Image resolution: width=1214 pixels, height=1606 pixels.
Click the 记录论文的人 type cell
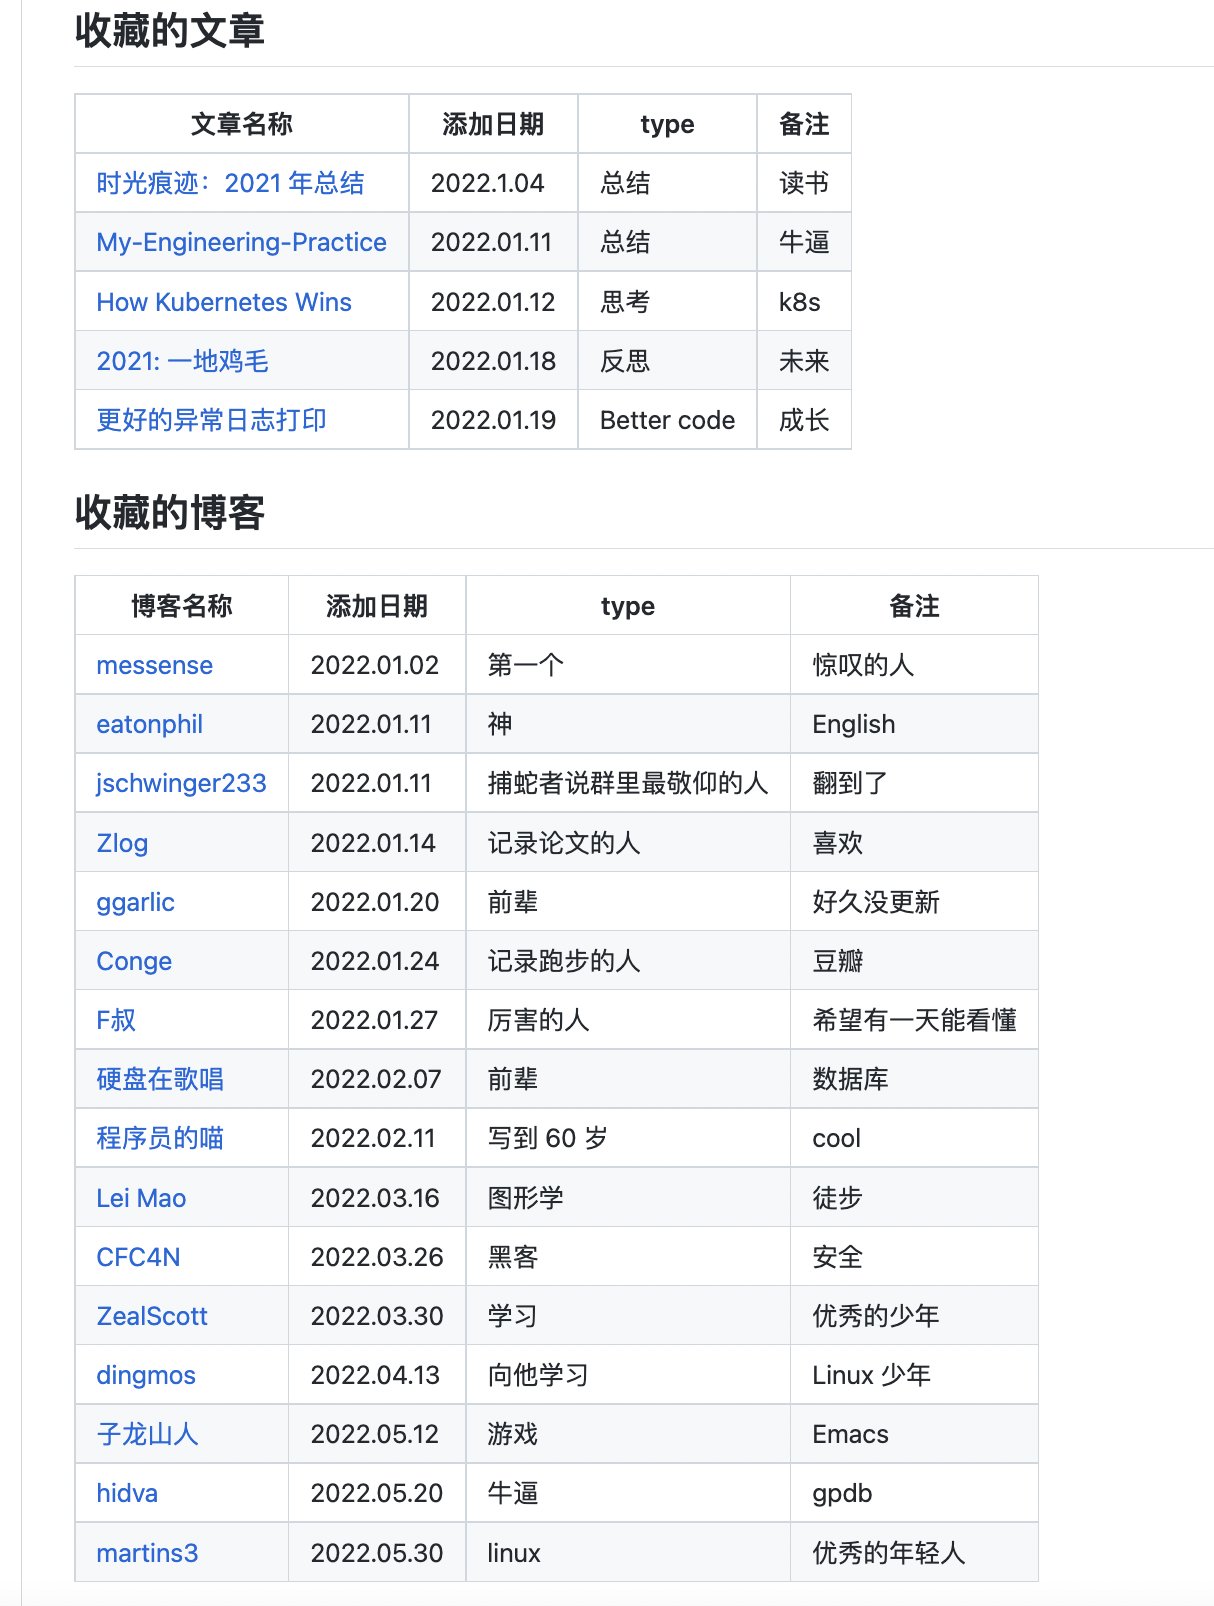628,843
